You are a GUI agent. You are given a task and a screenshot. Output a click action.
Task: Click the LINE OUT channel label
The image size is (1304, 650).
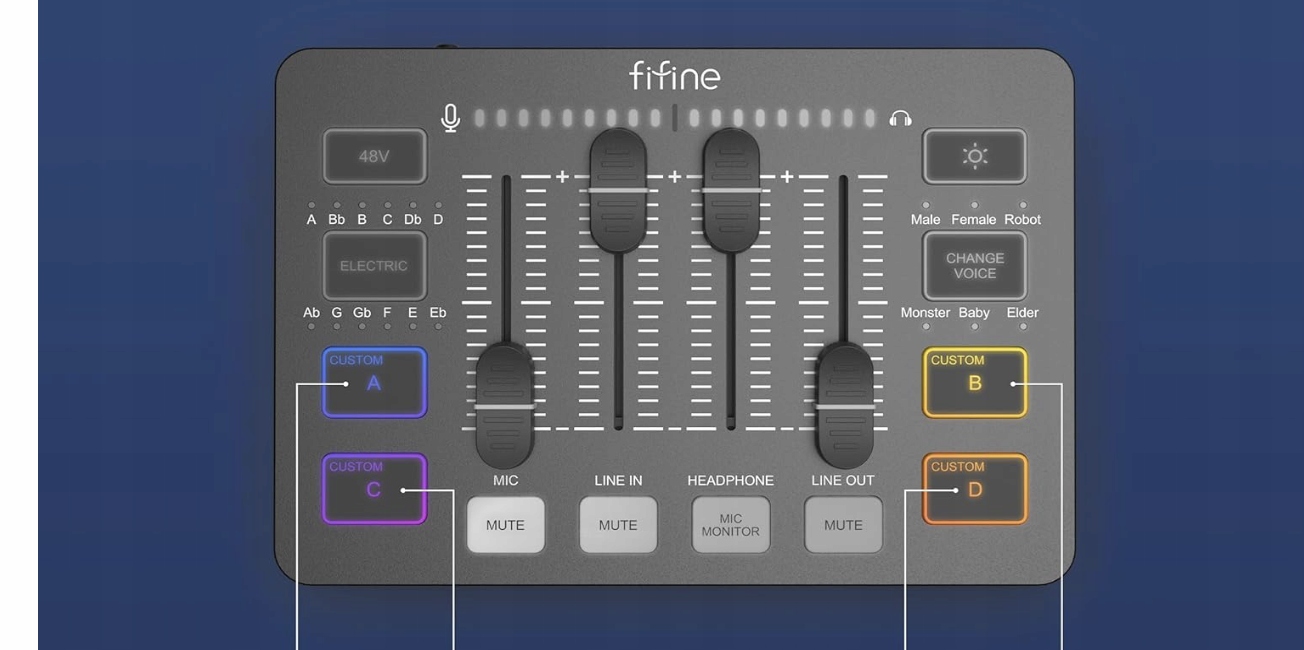(x=843, y=480)
